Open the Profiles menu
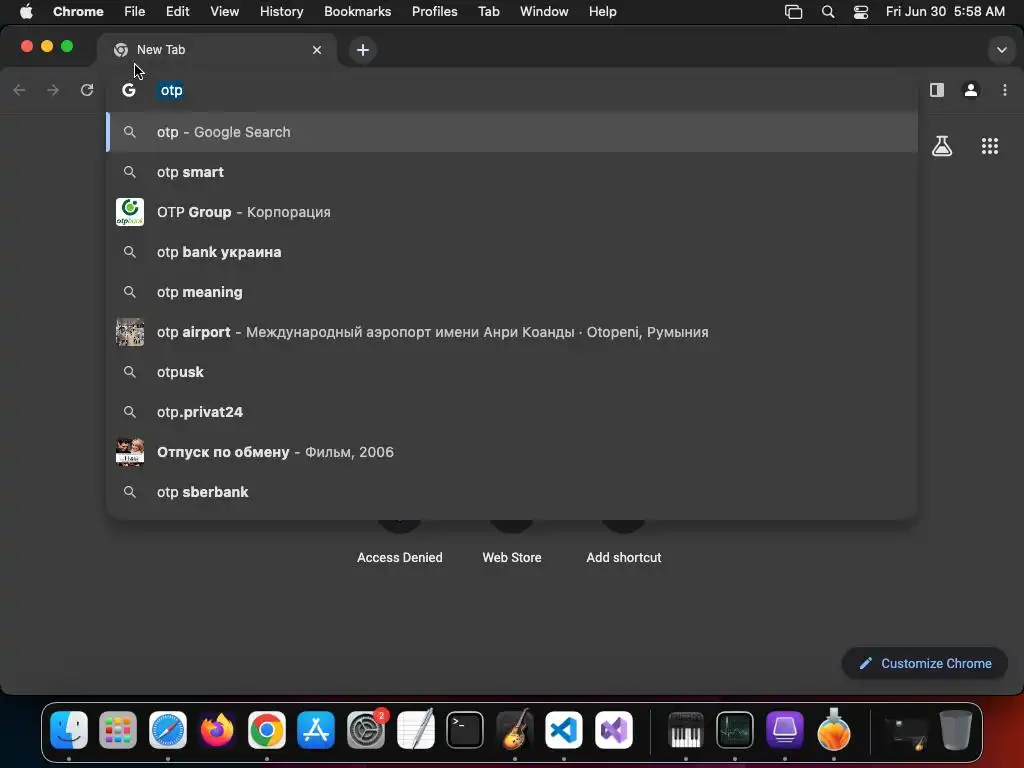The image size is (1024, 768). point(434,12)
